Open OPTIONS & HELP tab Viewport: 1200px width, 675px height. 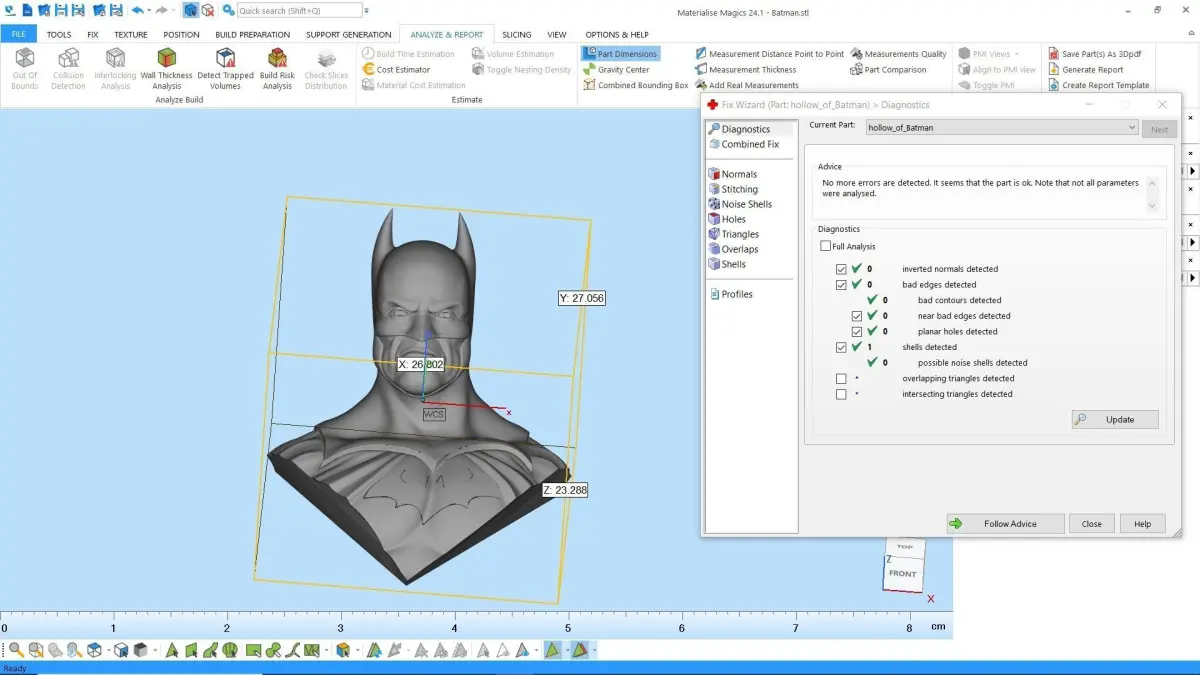[617, 34]
